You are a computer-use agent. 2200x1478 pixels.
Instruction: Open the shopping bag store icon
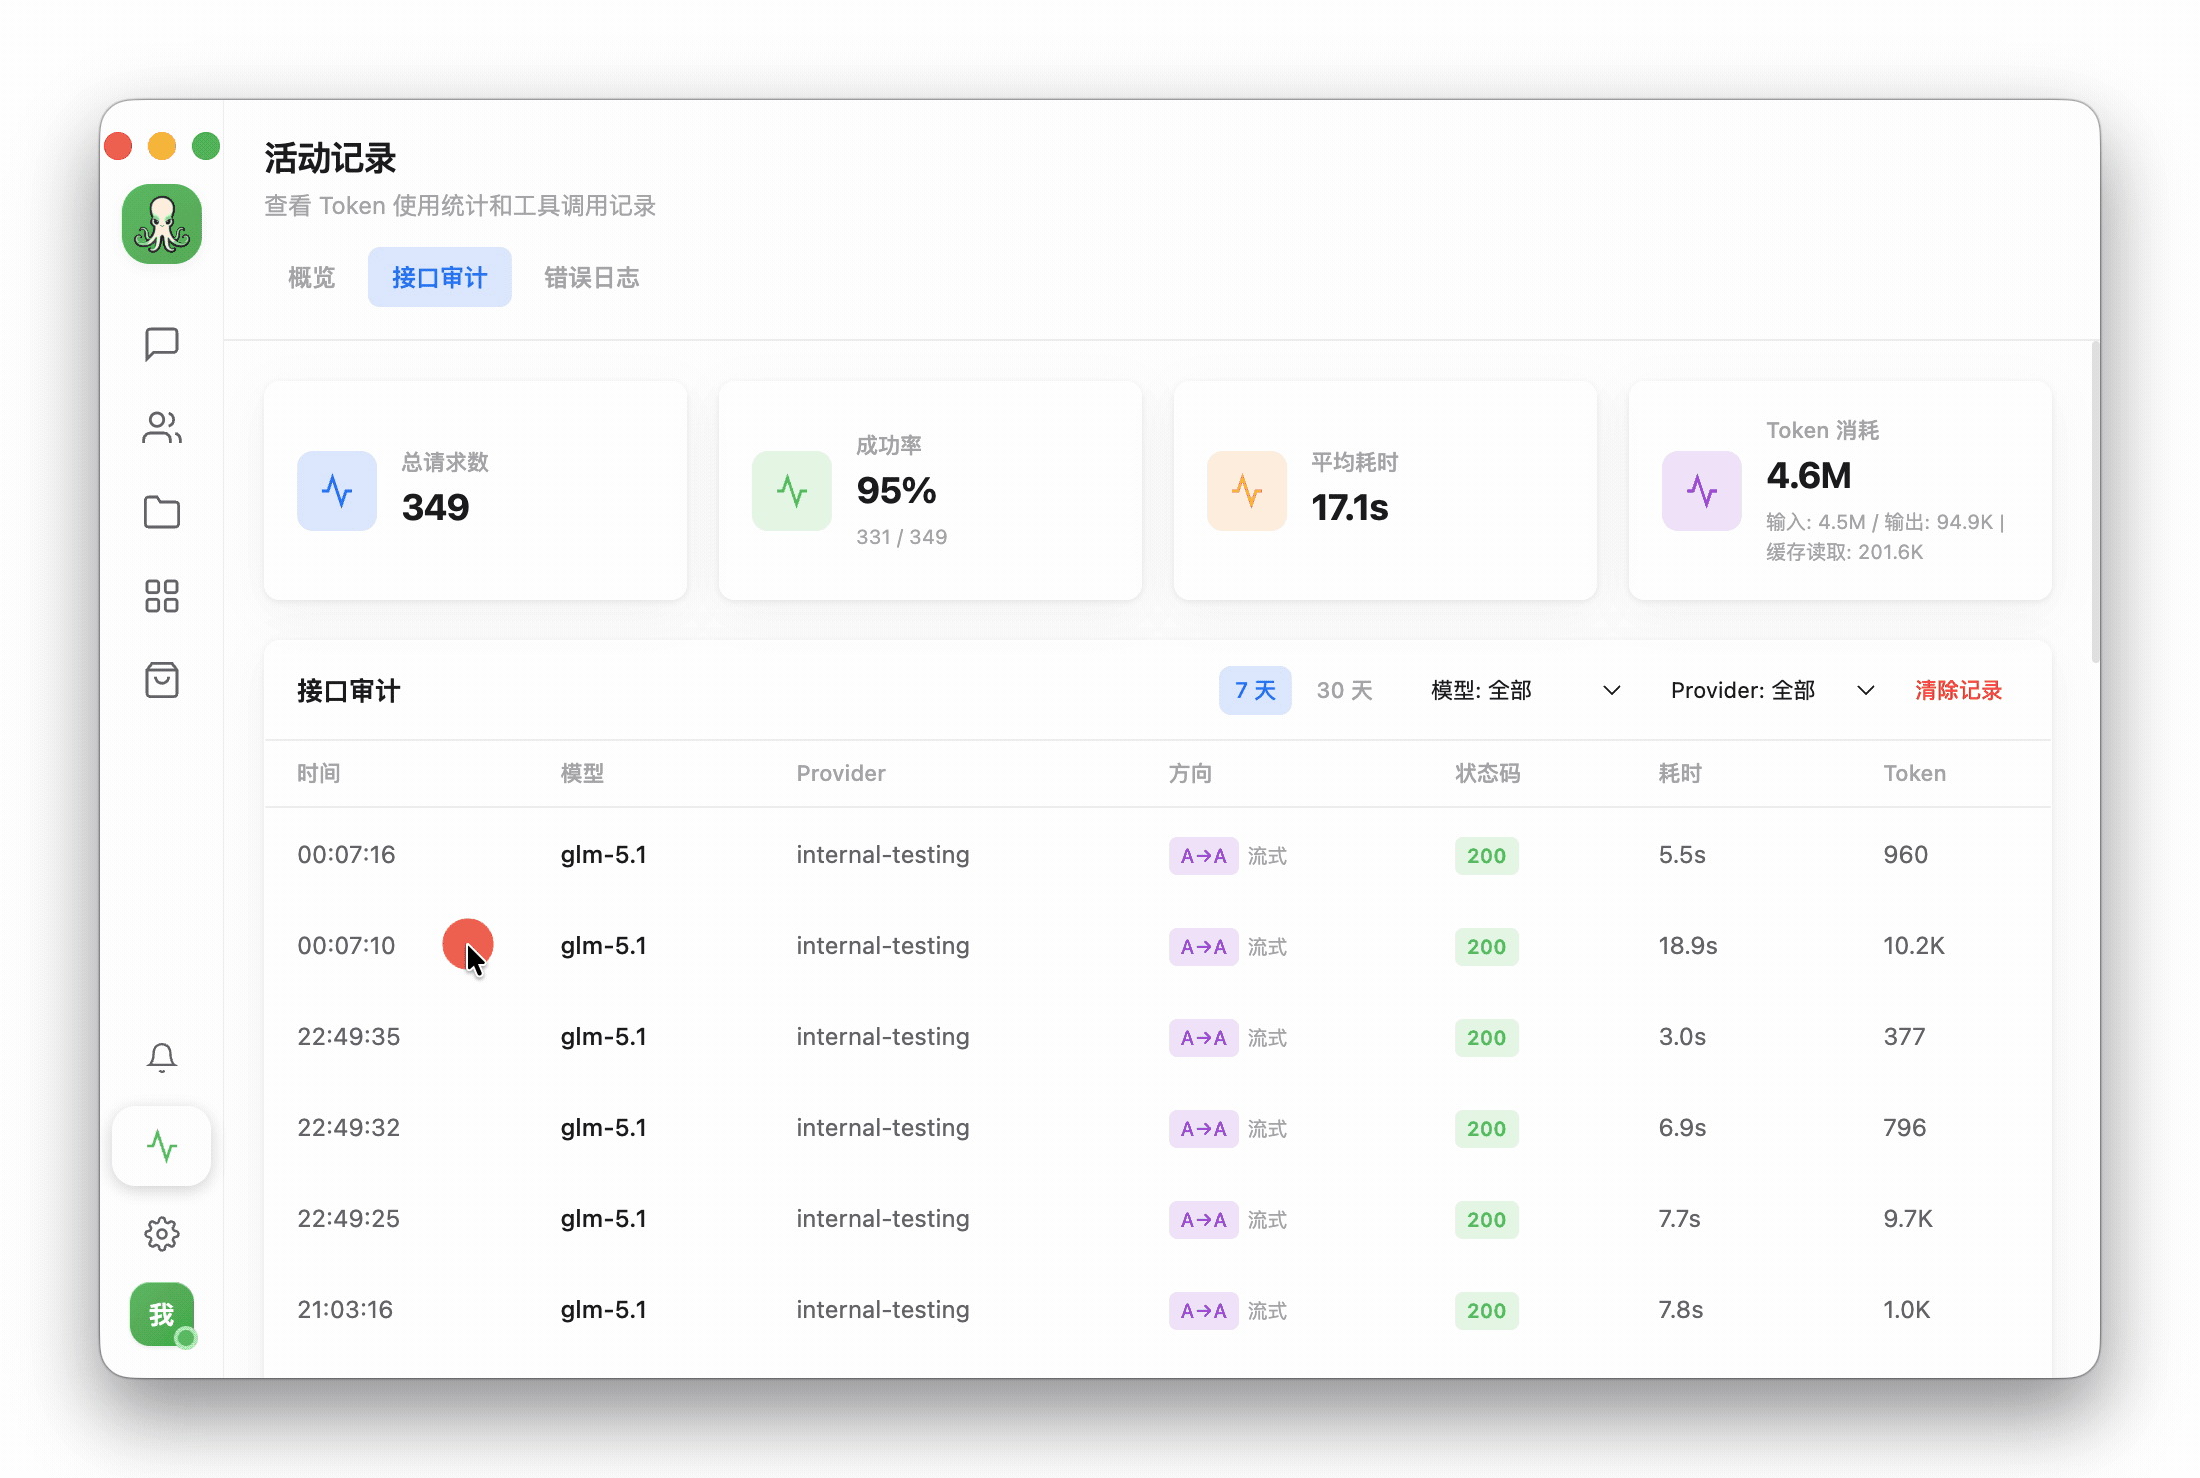click(x=161, y=680)
